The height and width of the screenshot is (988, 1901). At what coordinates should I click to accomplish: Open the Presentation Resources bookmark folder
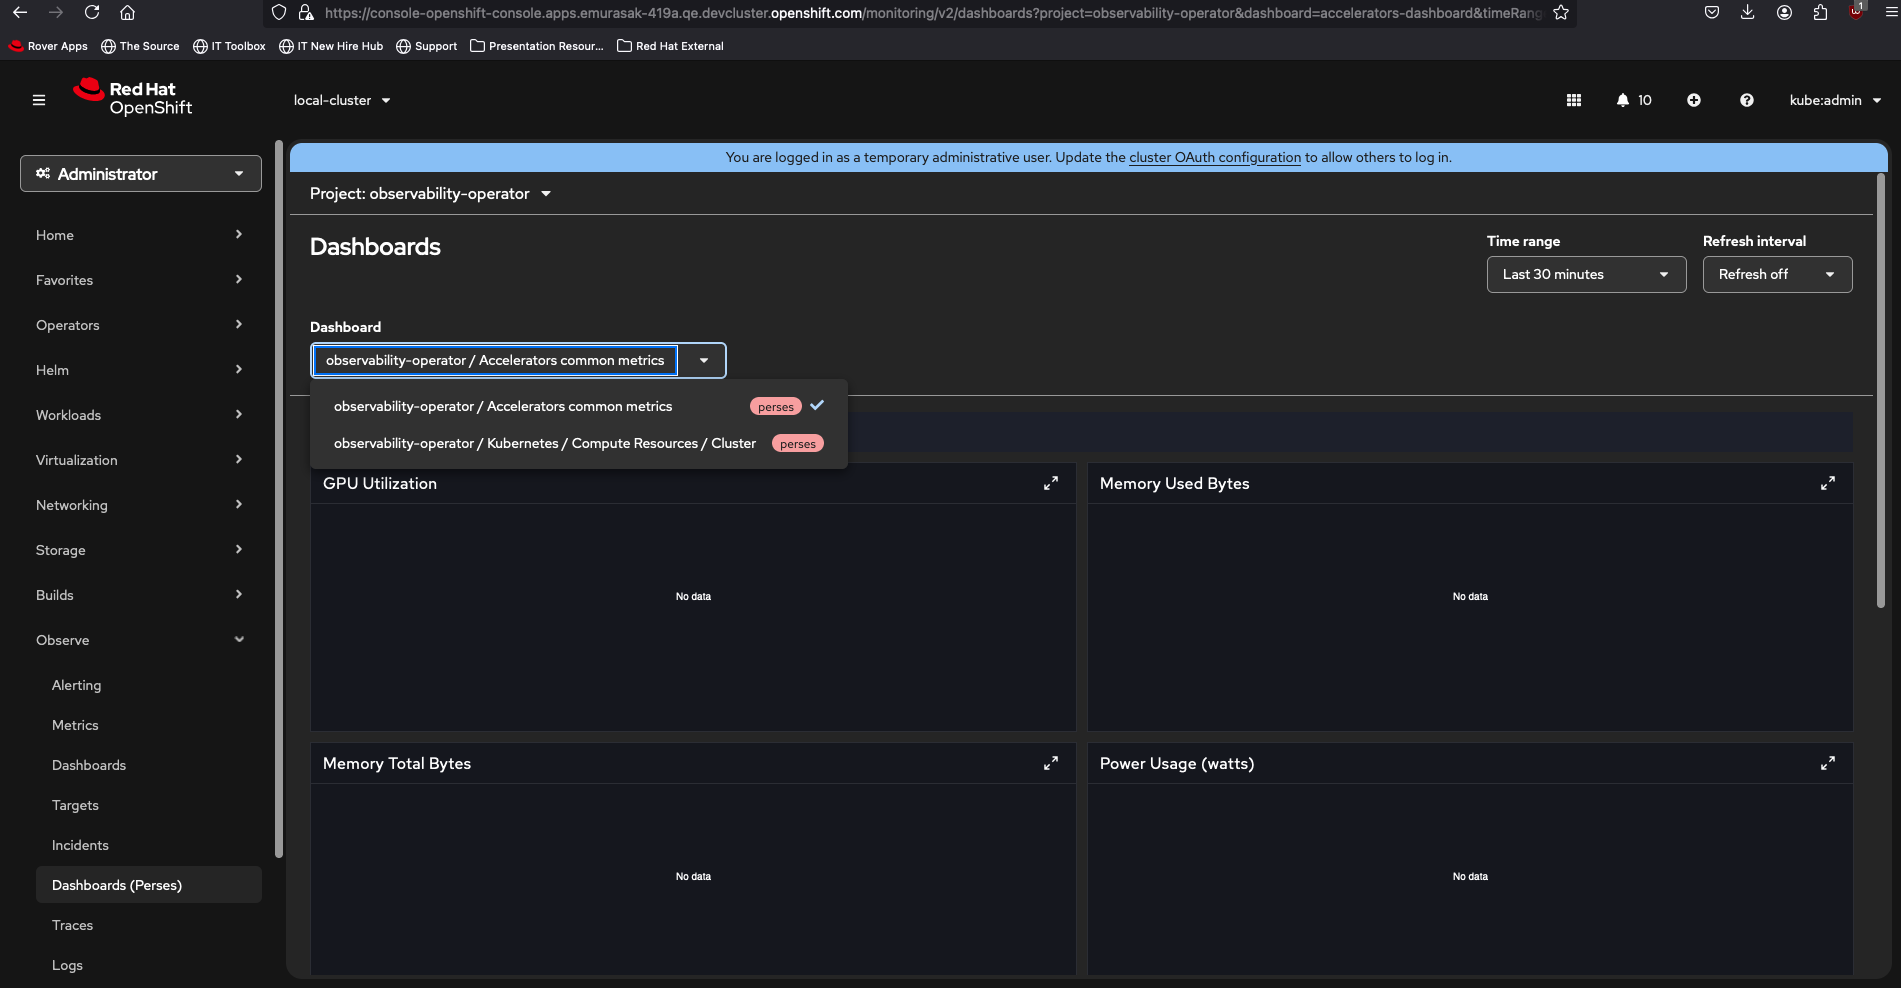pyautogui.click(x=537, y=46)
